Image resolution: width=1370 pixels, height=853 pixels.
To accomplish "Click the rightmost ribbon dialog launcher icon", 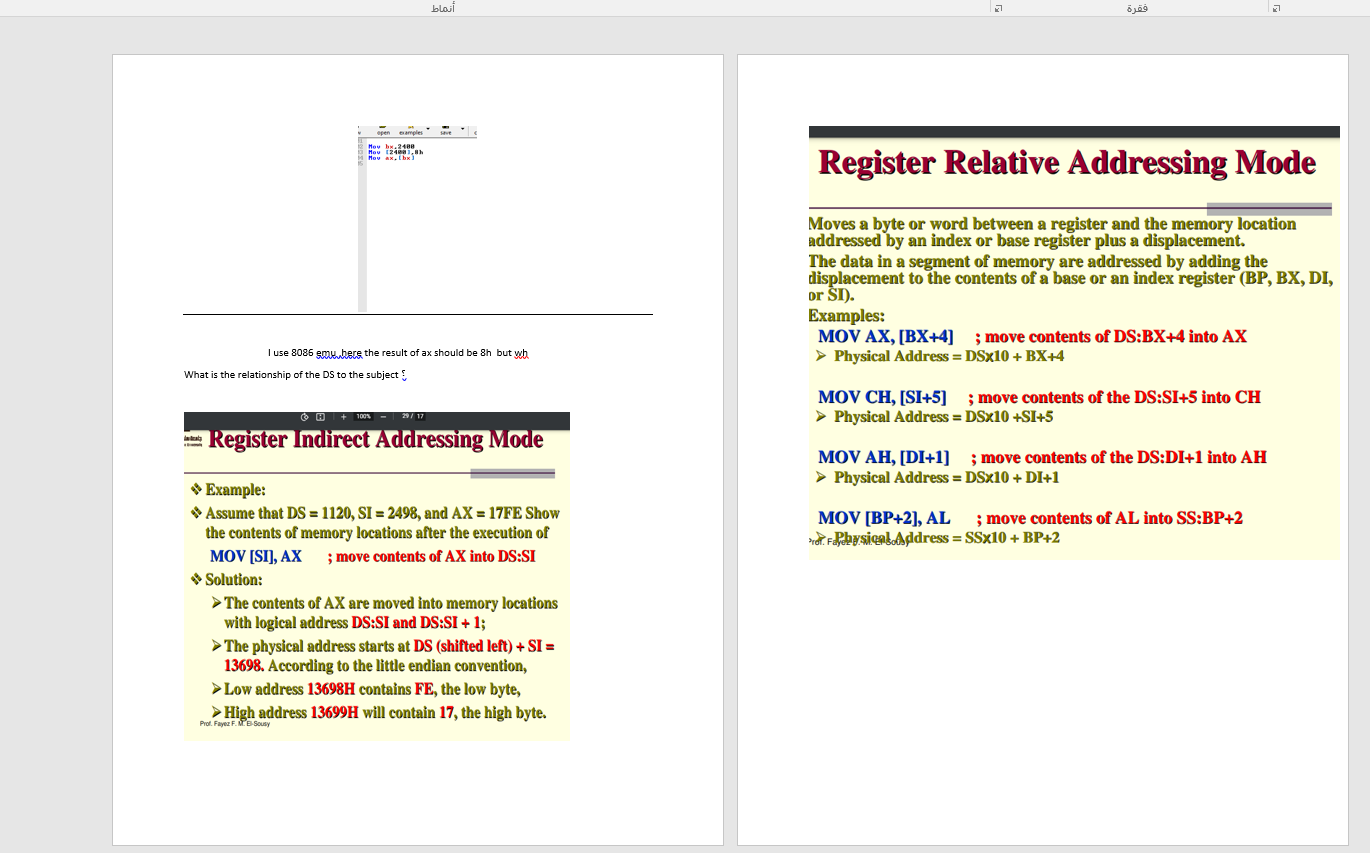I will [x=1276, y=7].
